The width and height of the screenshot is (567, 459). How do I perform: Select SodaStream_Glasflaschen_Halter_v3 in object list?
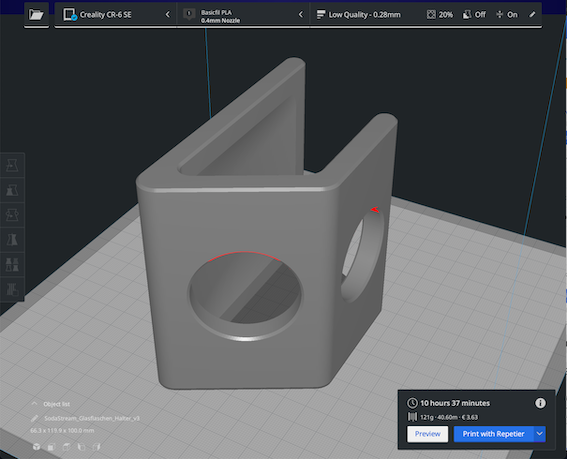coord(92,418)
